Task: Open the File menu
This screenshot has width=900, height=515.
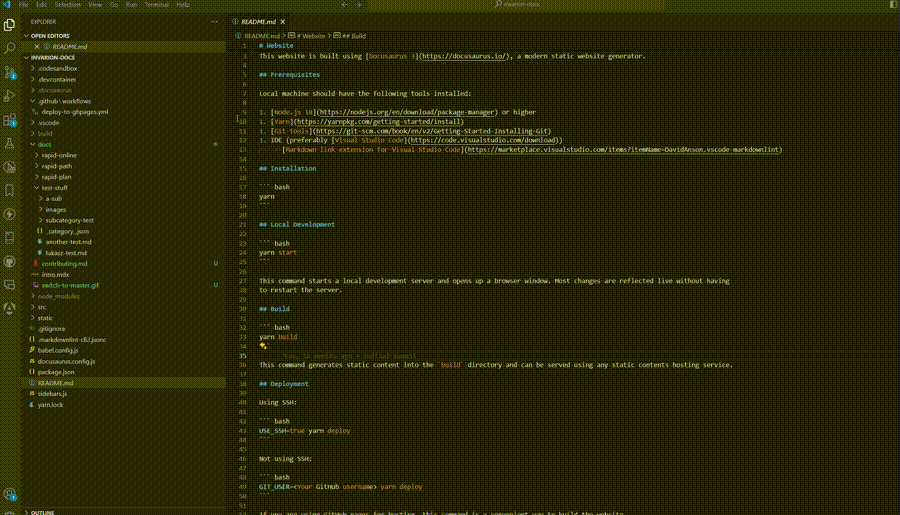Action: pos(24,5)
